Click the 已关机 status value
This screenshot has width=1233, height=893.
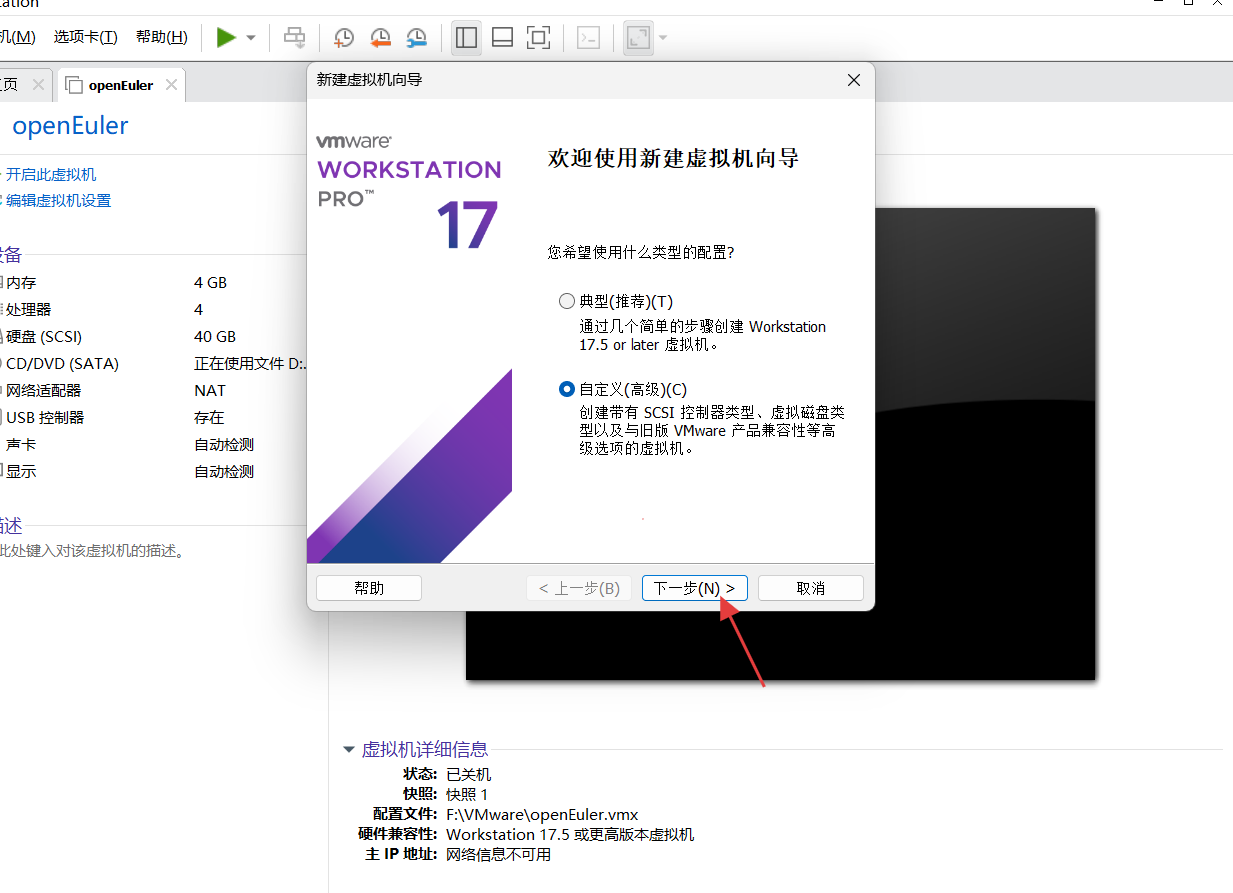(468, 774)
